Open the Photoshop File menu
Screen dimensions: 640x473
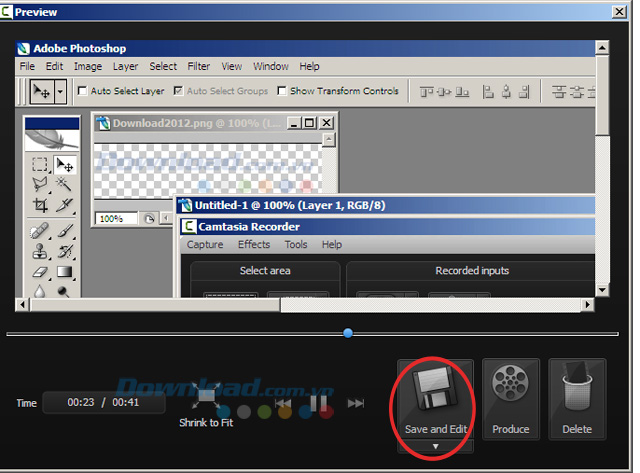(x=27, y=66)
